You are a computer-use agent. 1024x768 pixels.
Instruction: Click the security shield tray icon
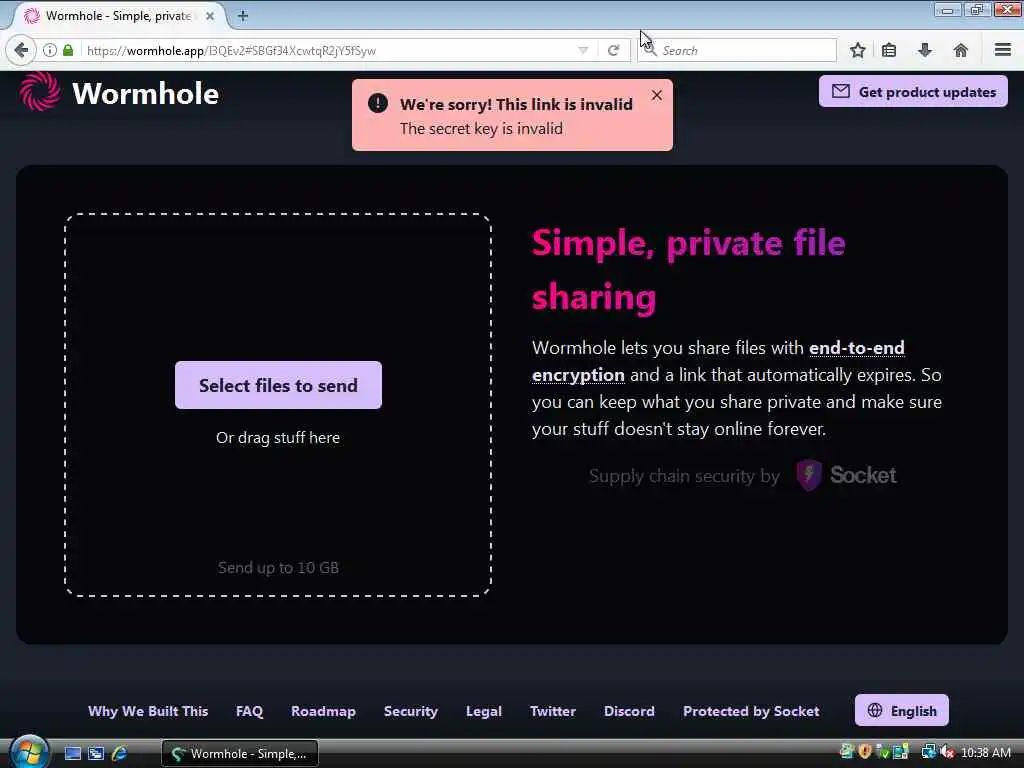865,752
